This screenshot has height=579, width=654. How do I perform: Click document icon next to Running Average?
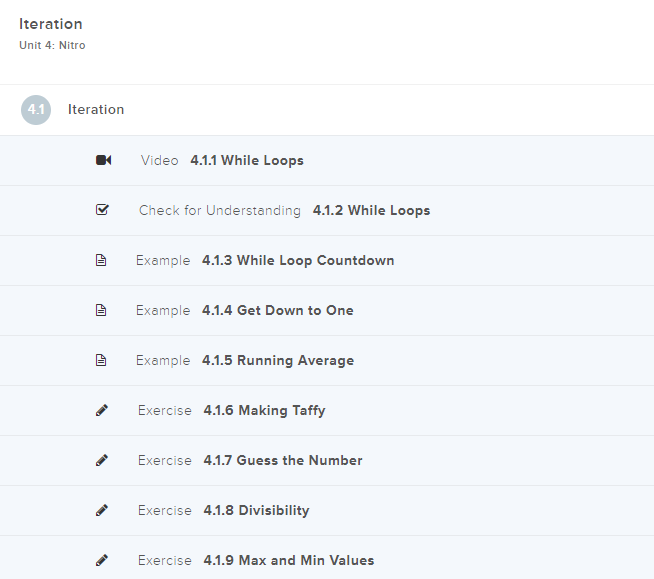point(101,360)
